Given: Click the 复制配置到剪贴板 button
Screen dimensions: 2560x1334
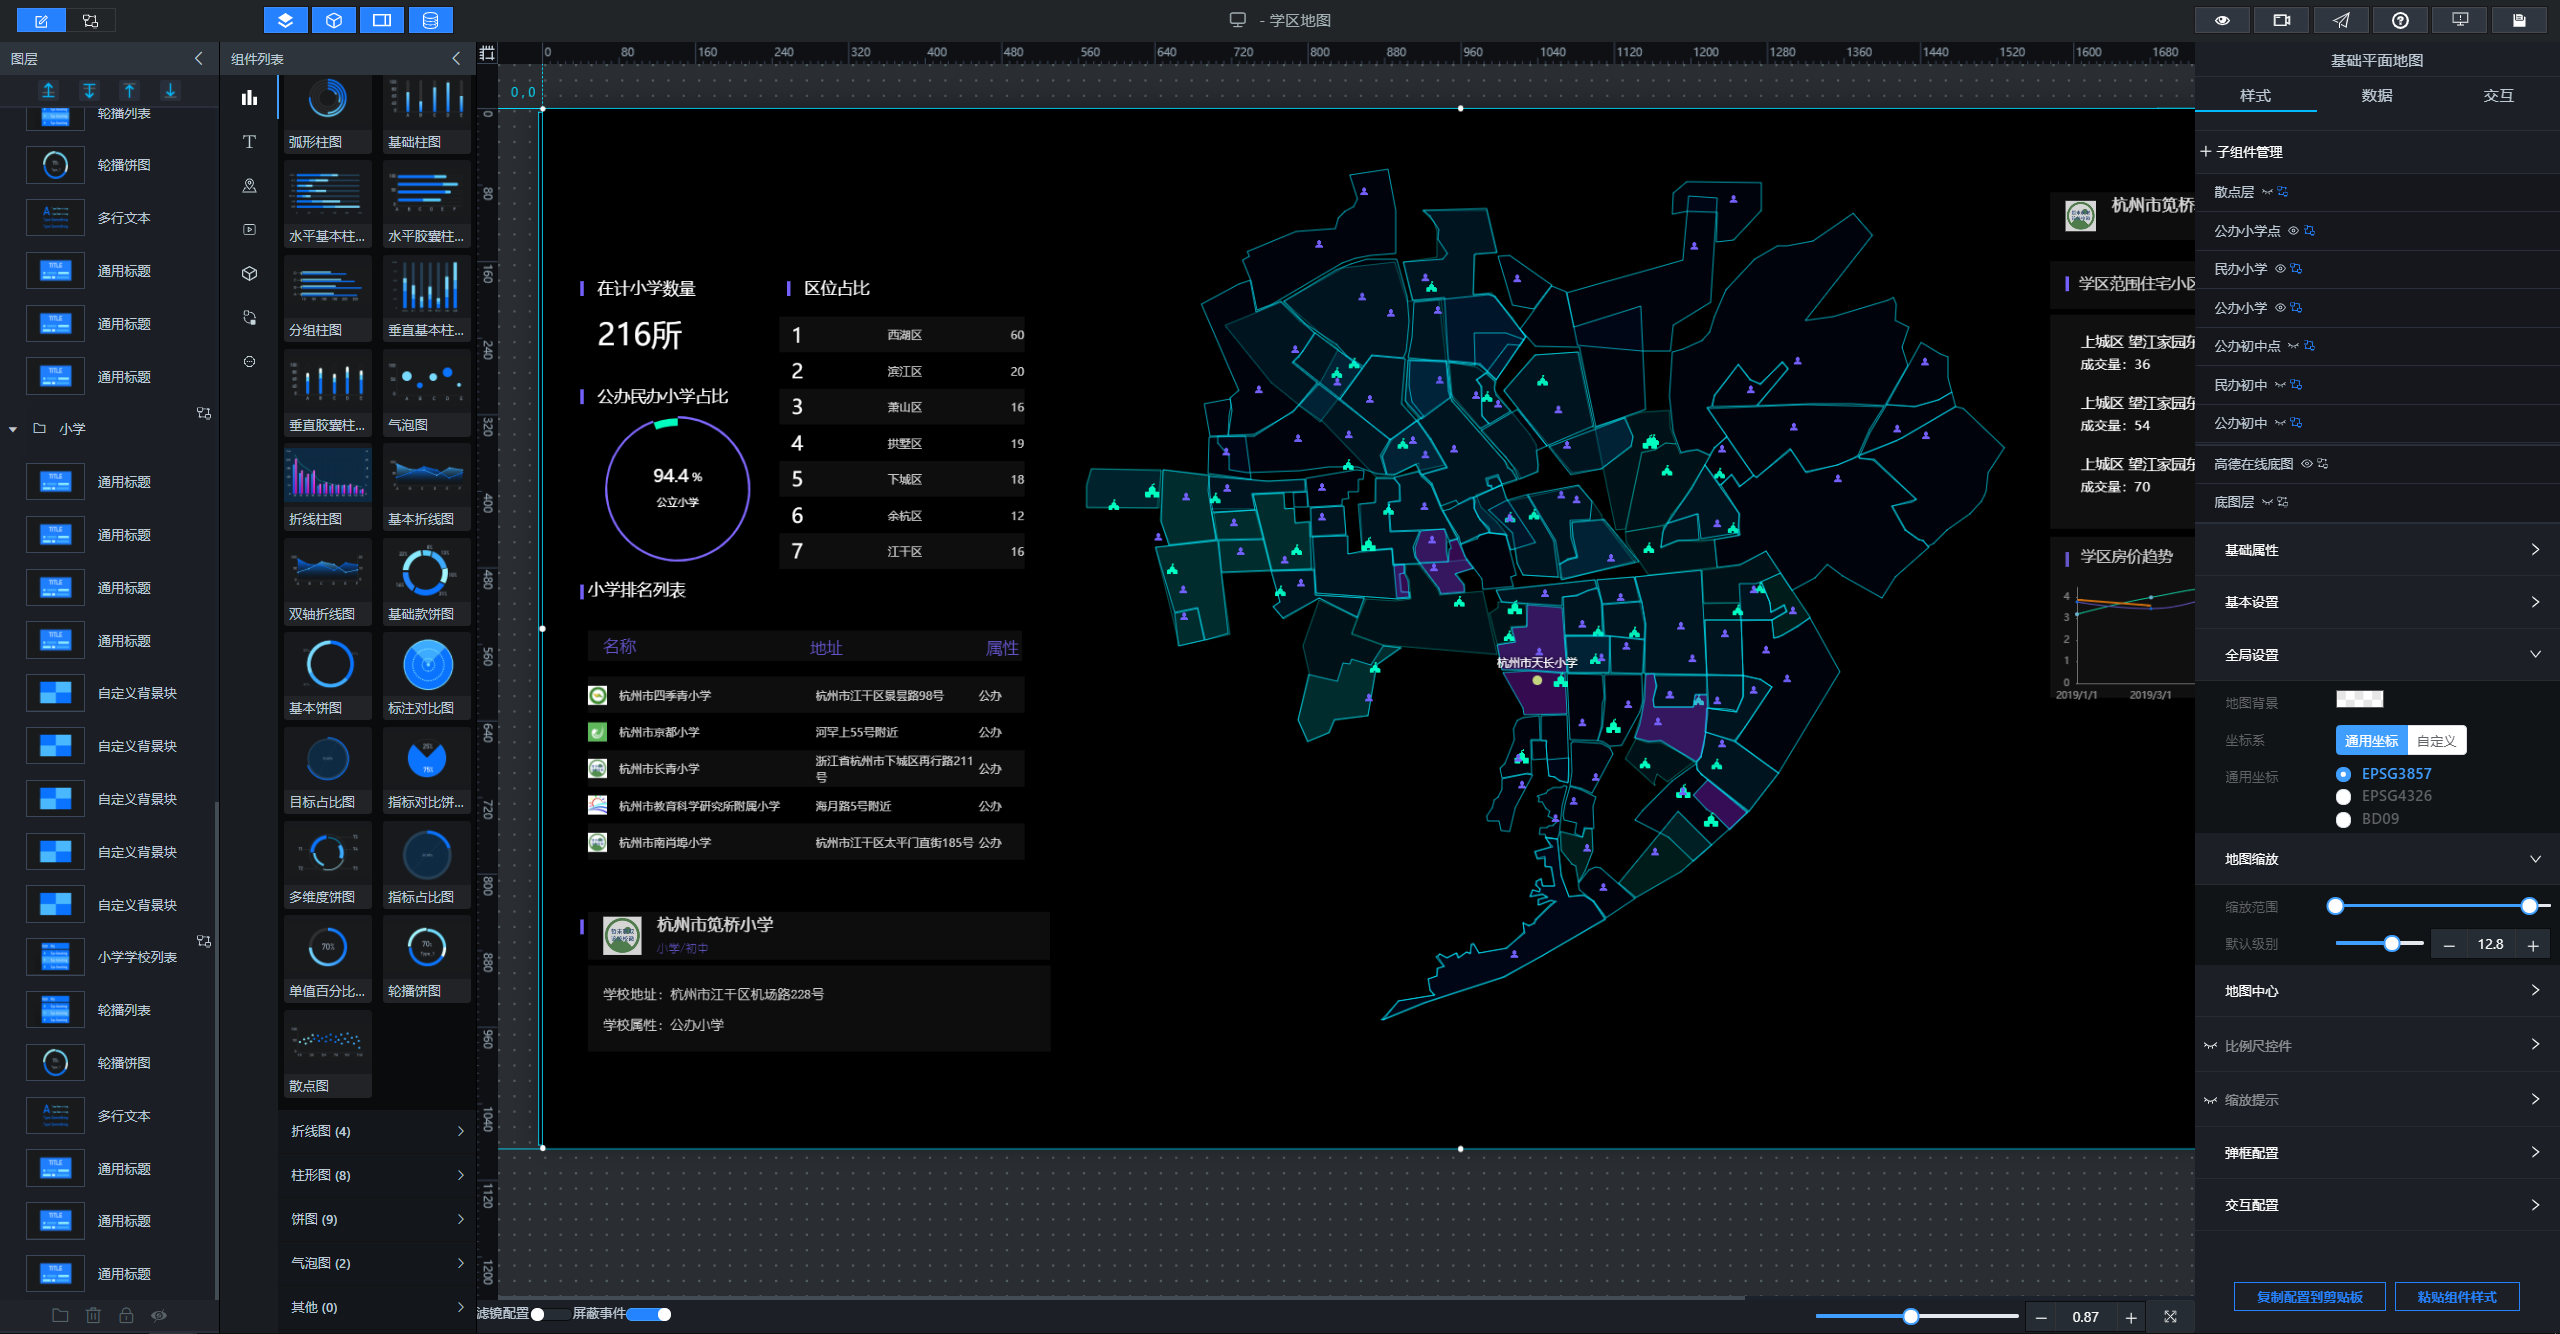Looking at the screenshot, I should [x=2309, y=1297].
